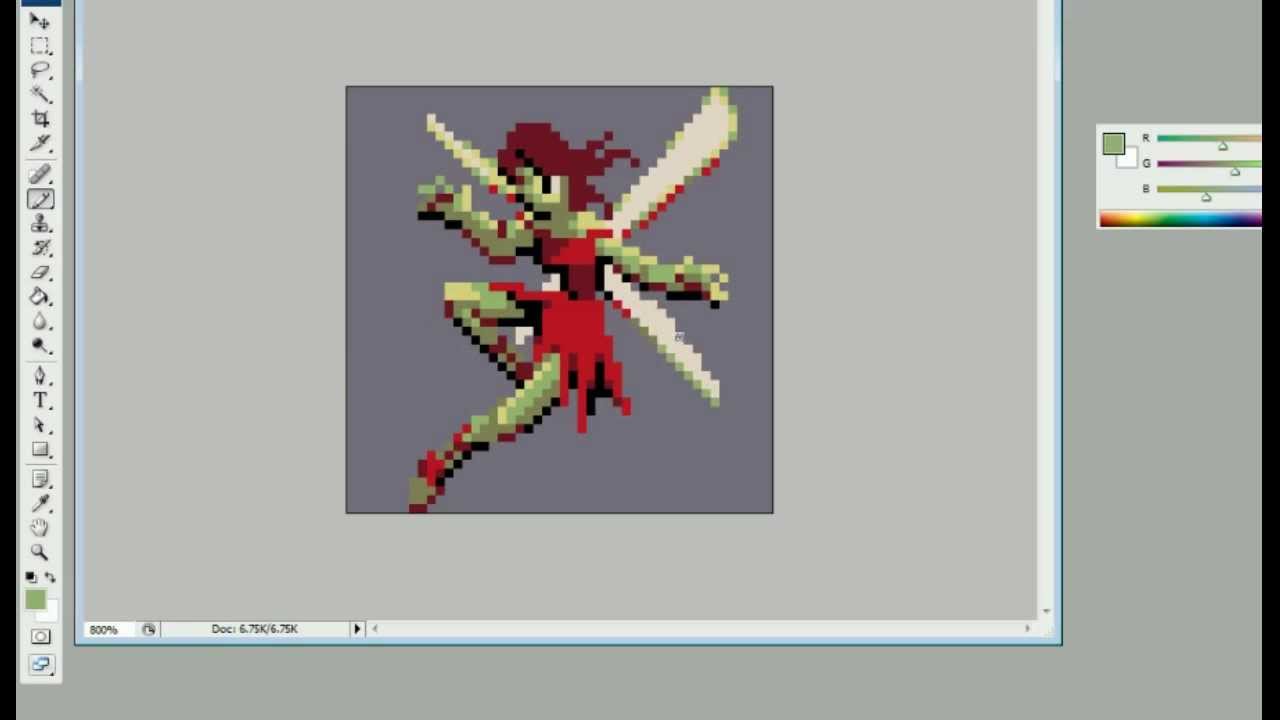
Task: Select the Crop tool
Action: point(40,118)
